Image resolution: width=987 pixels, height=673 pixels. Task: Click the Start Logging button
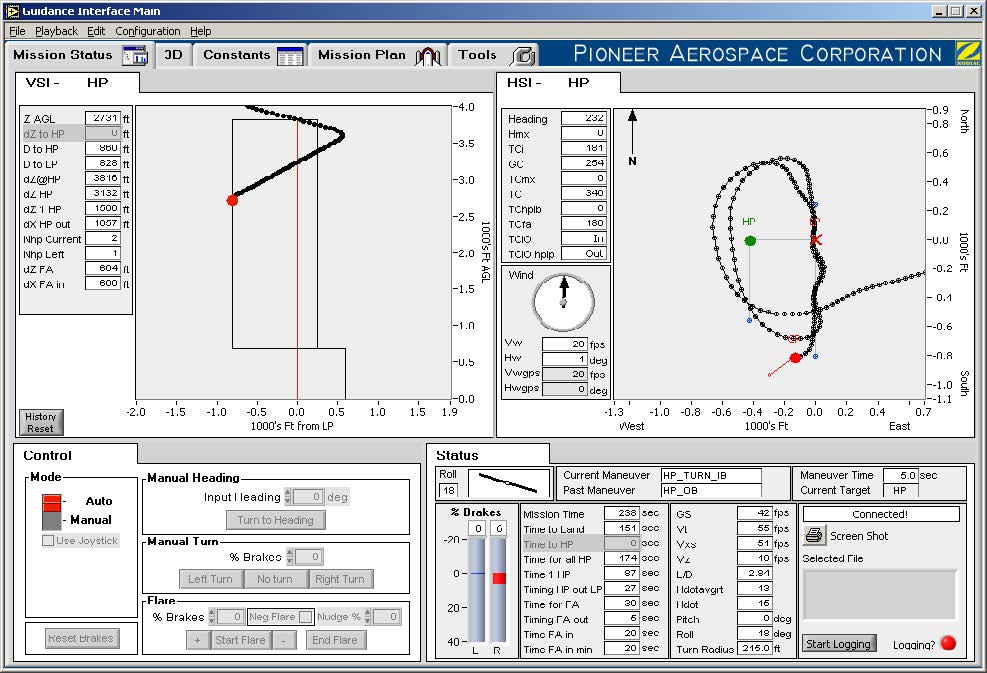click(838, 643)
